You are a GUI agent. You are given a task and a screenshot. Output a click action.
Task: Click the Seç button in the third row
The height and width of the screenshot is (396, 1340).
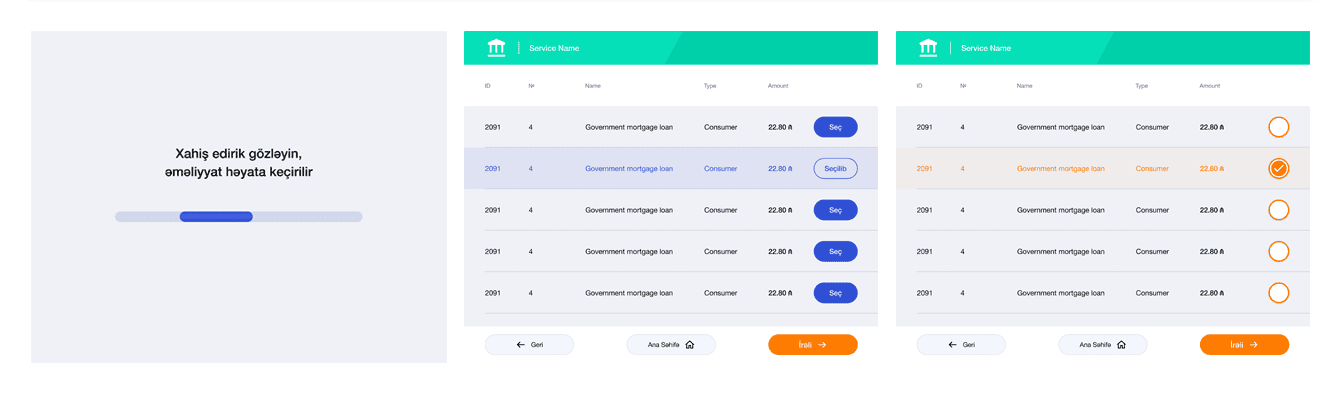(x=836, y=210)
